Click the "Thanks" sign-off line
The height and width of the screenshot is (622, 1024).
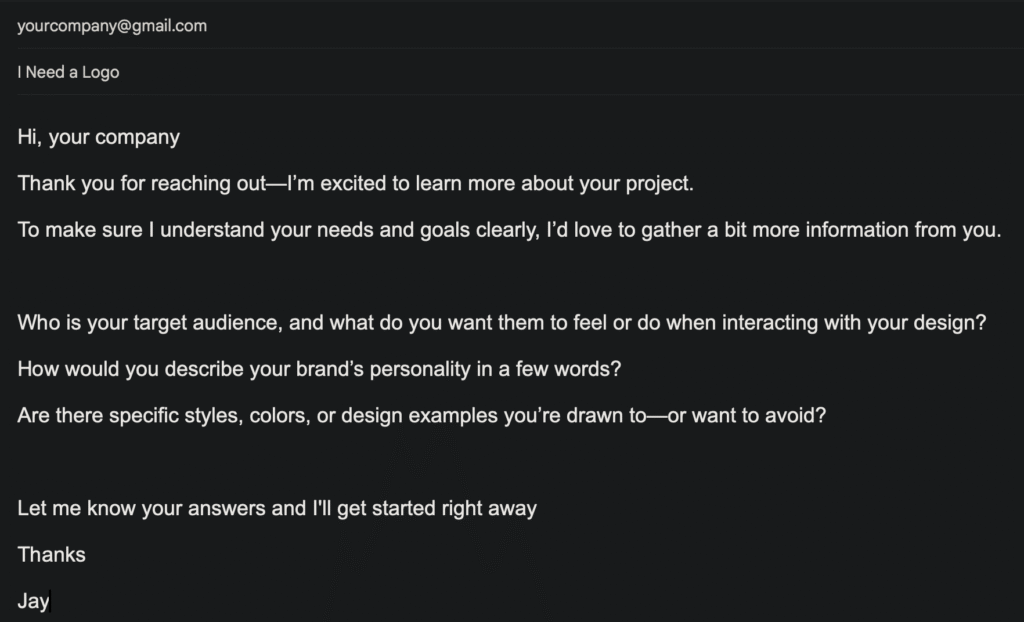[51, 554]
